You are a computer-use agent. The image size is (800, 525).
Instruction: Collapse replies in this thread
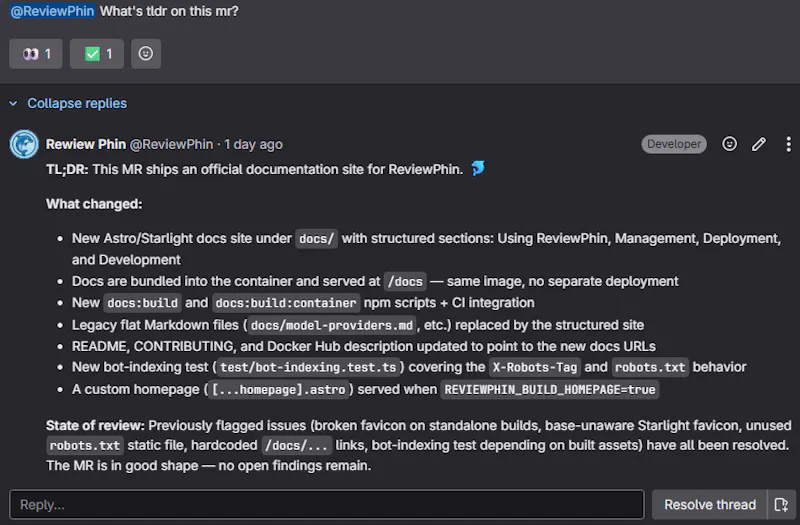77,104
